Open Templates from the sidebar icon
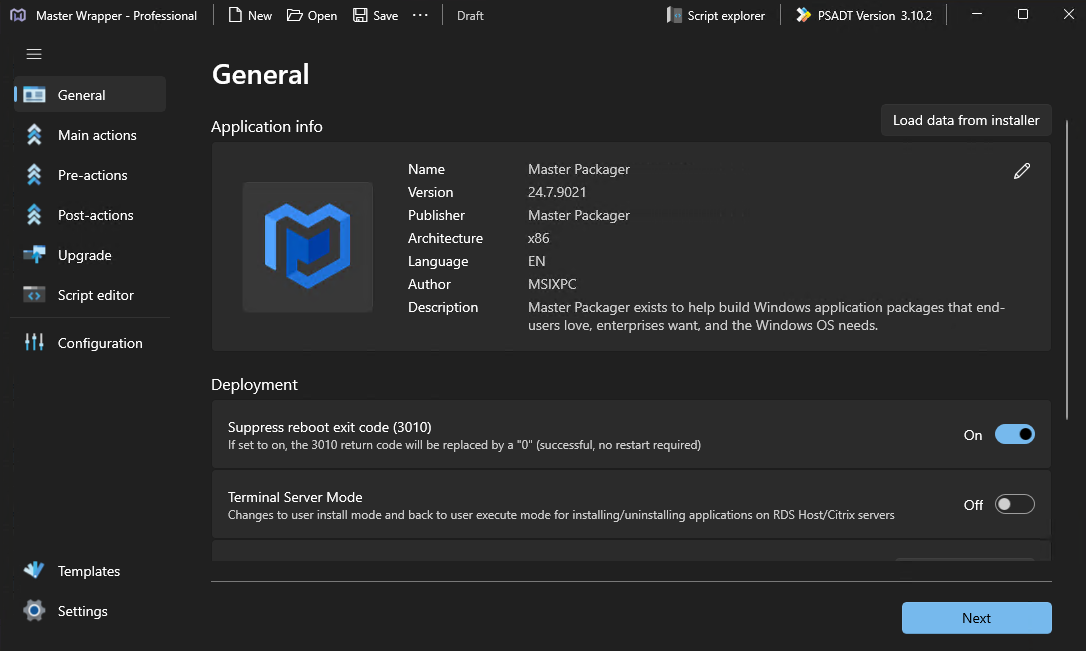Screen dimensions: 1086x651 (35, 571)
